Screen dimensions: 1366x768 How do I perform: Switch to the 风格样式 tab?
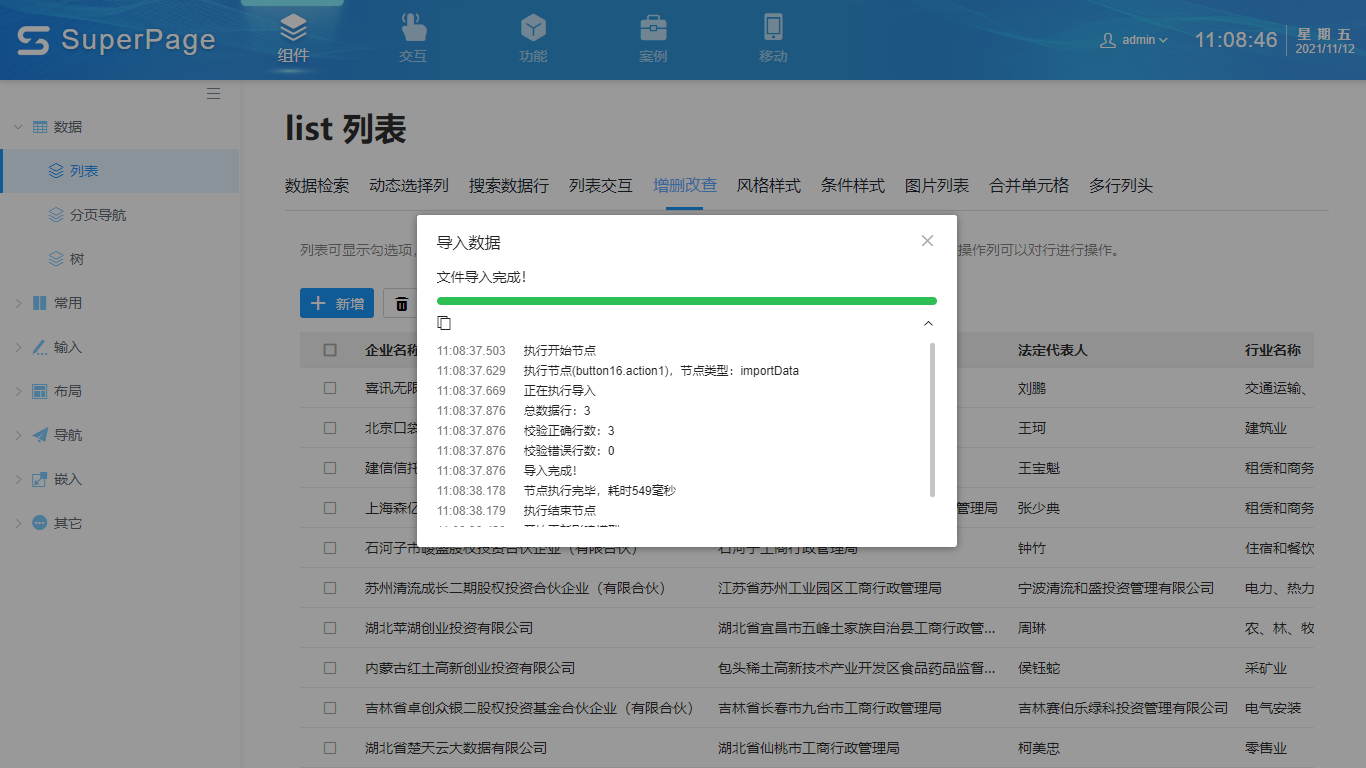click(x=769, y=186)
